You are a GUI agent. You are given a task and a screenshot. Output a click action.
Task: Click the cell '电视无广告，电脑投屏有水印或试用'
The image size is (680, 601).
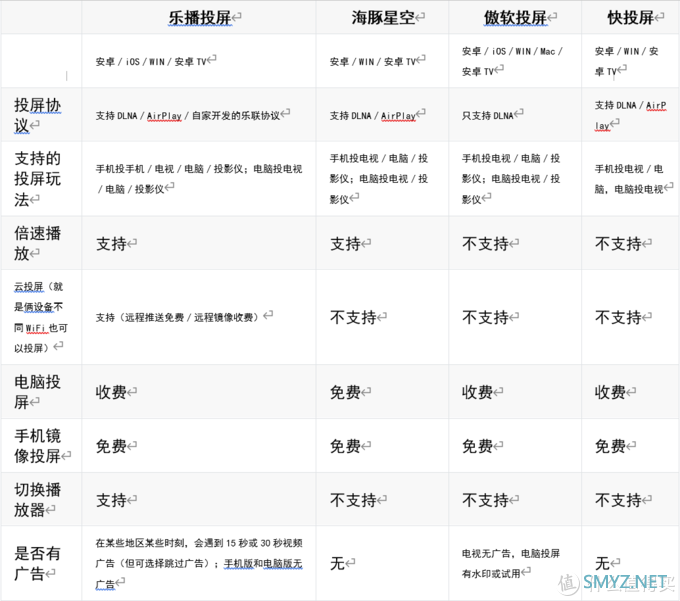click(x=511, y=563)
